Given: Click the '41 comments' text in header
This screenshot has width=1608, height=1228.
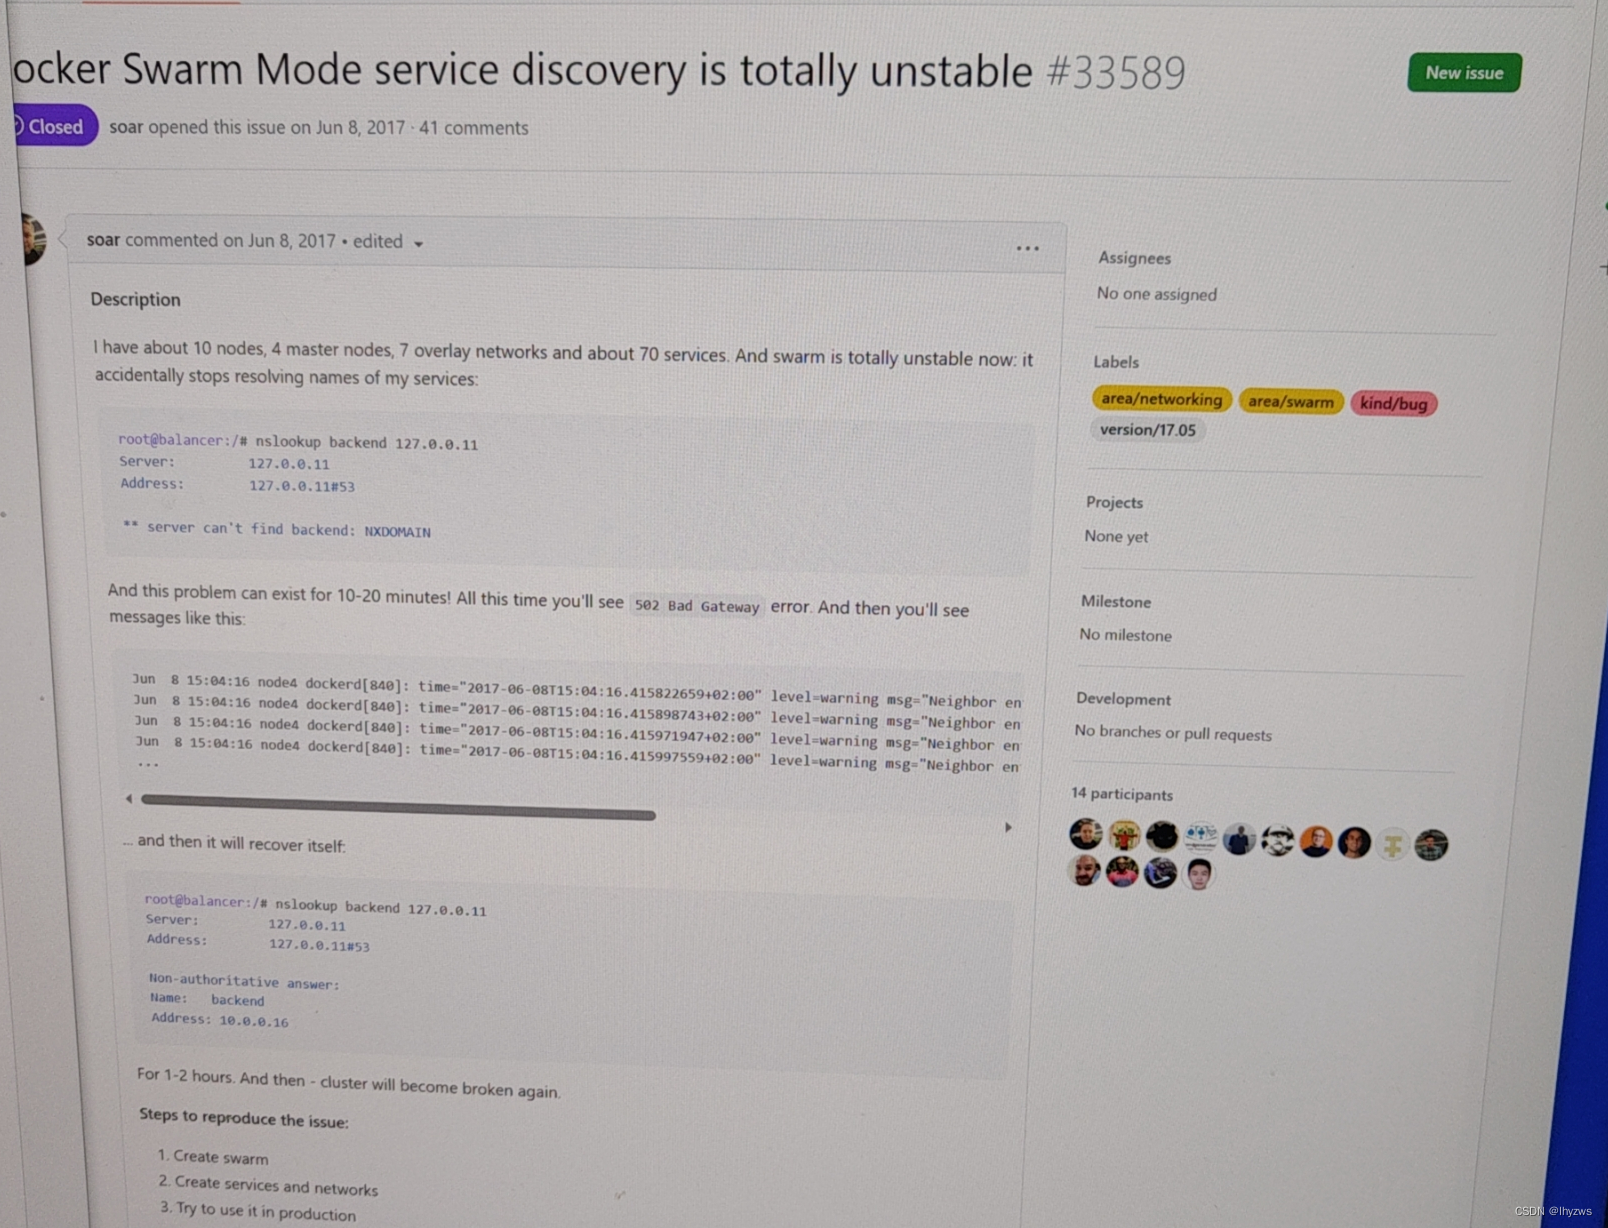Looking at the screenshot, I should click(x=473, y=128).
